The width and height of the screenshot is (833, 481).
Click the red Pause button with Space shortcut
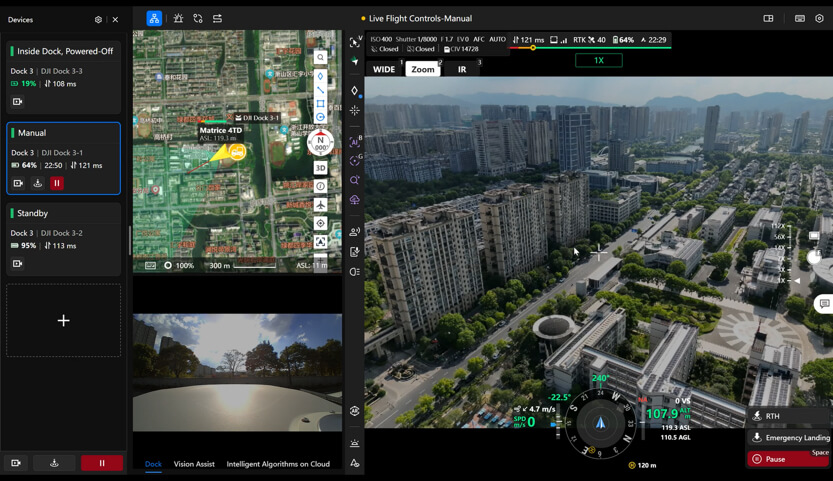(x=790, y=459)
